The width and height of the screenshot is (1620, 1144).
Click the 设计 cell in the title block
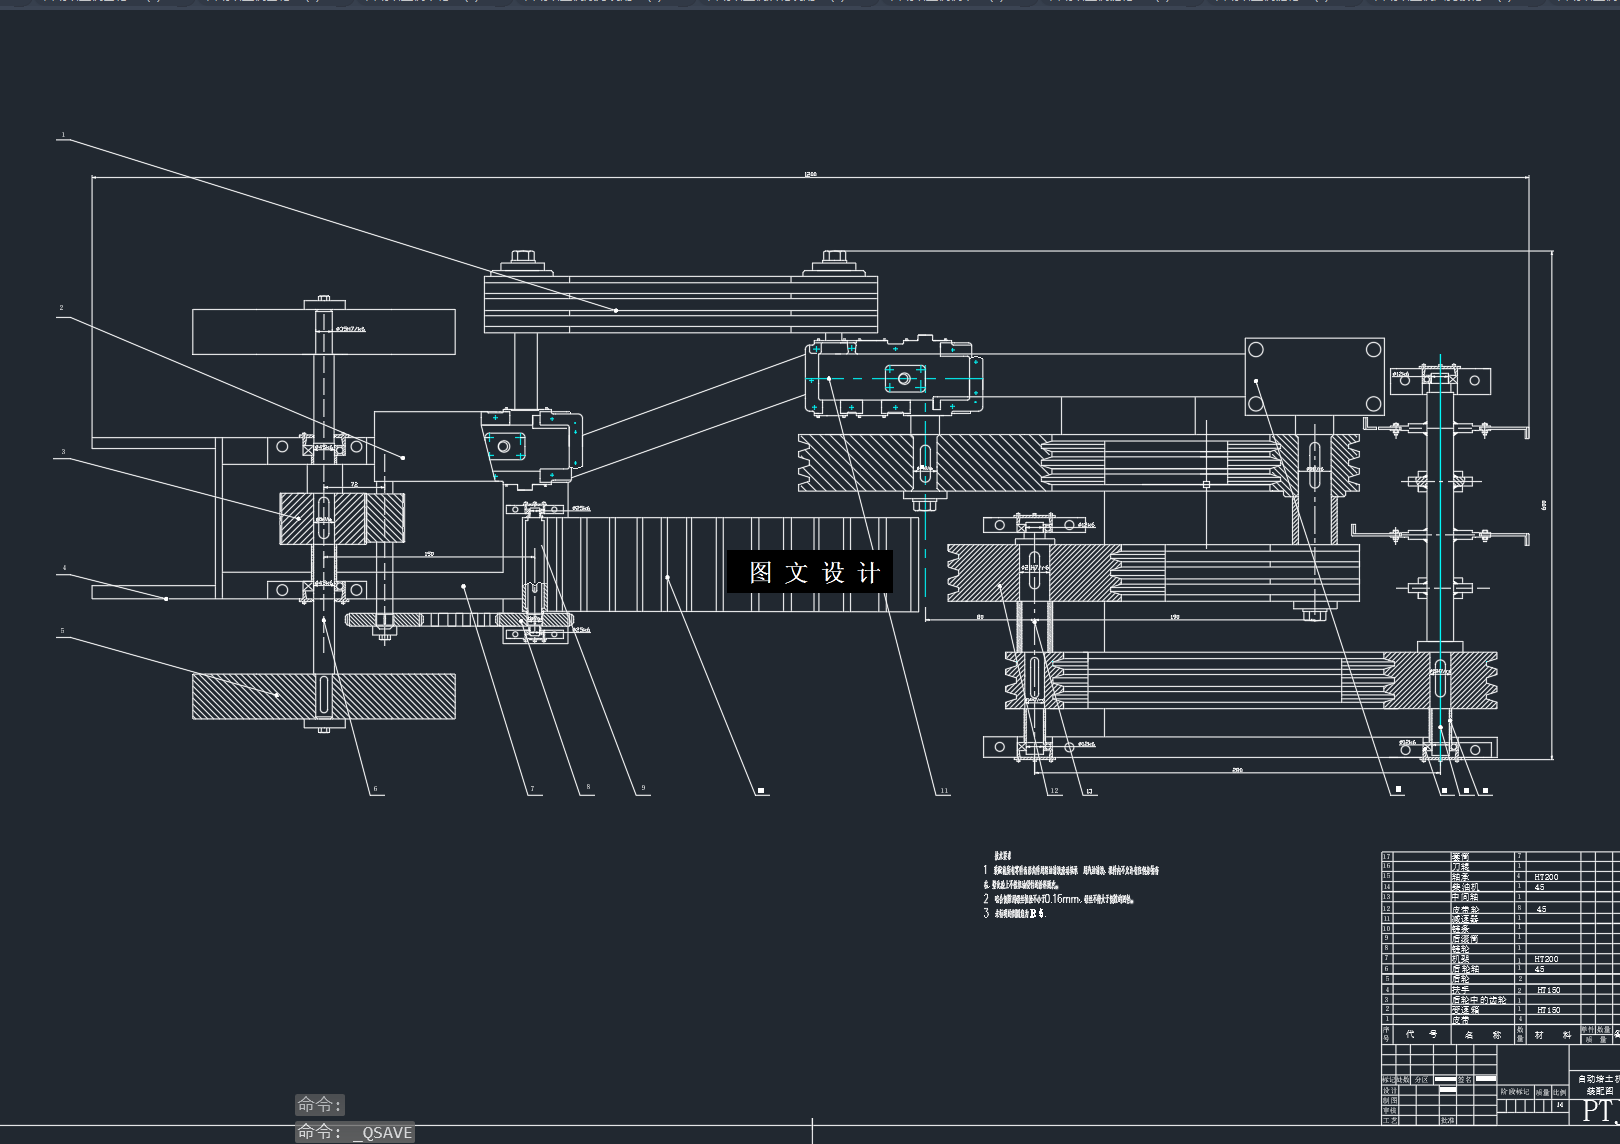pos(1390,1091)
